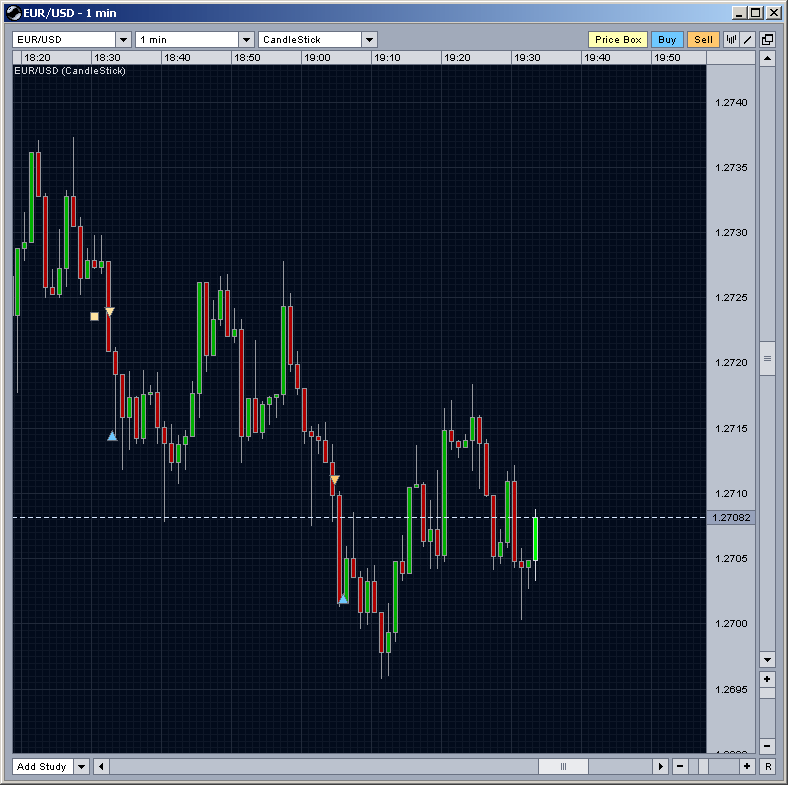Click the 19:20 time axis label
This screenshot has width=788, height=785.
tap(457, 57)
